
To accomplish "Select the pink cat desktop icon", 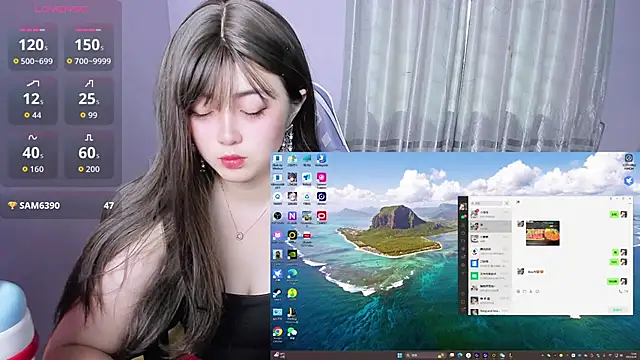I will point(278,236).
